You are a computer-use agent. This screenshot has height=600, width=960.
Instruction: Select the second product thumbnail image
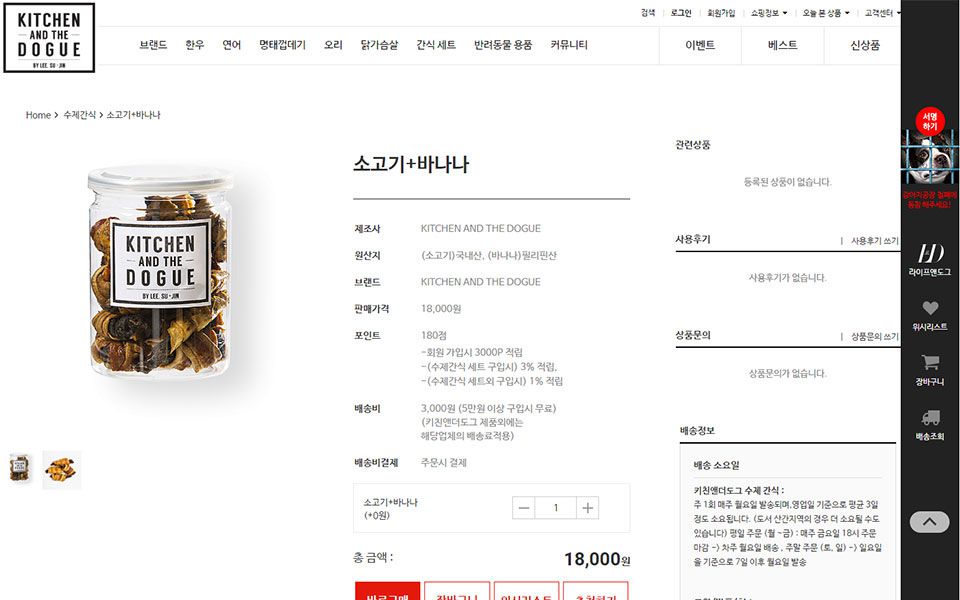(x=62, y=470)
